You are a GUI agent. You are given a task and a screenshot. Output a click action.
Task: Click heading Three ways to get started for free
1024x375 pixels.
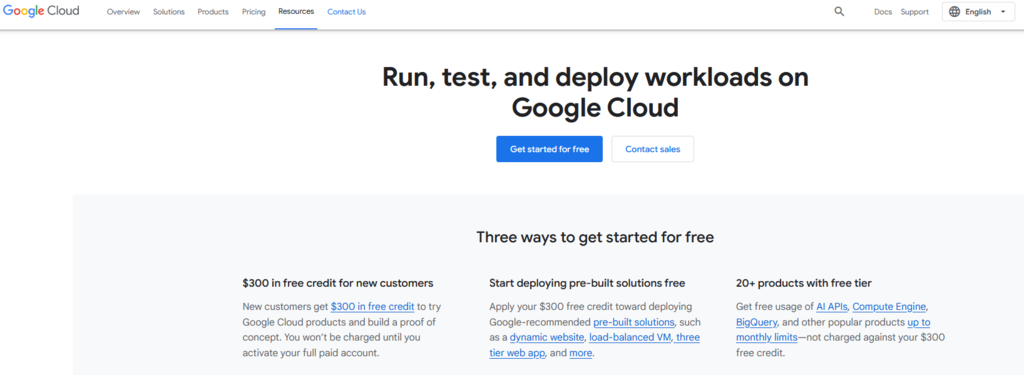(x=595, y=237)
